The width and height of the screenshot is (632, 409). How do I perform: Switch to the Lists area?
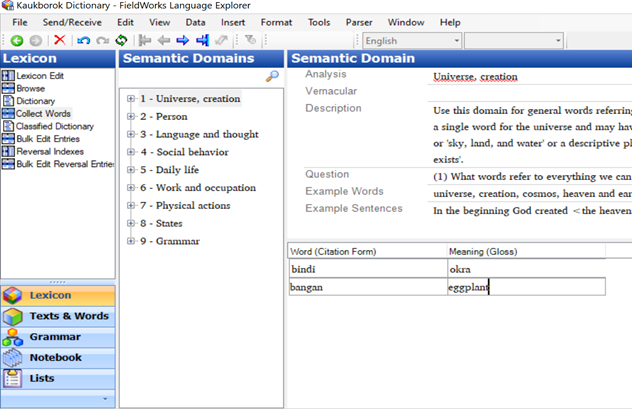tap(58, 379)
